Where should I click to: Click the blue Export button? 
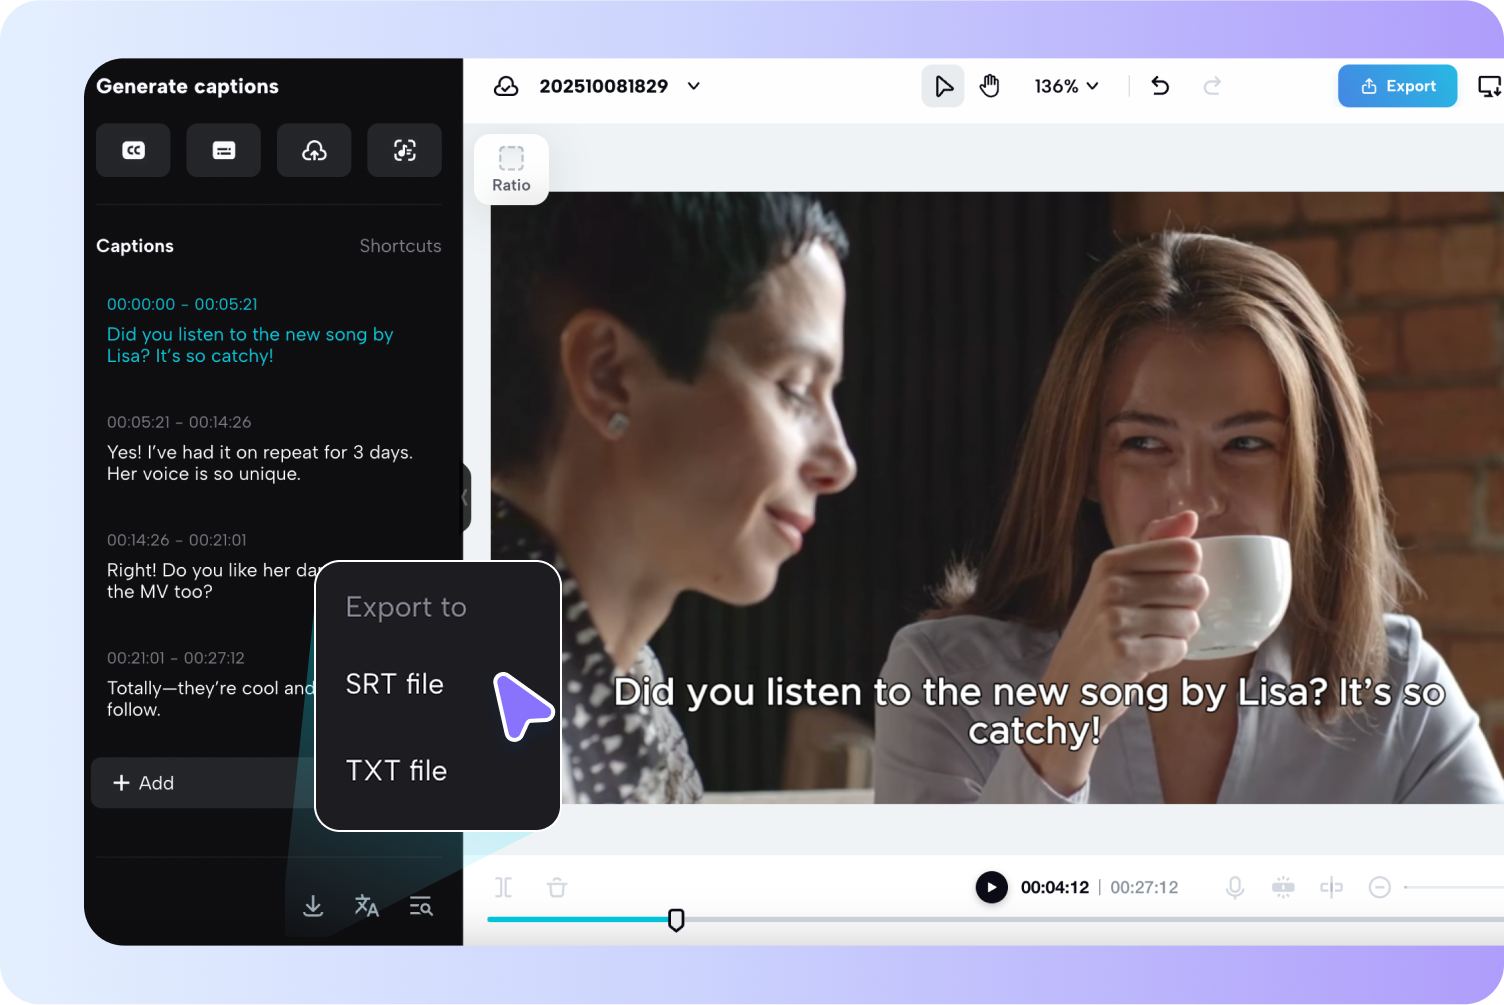pyautogui.click(x=1398, y=86)
